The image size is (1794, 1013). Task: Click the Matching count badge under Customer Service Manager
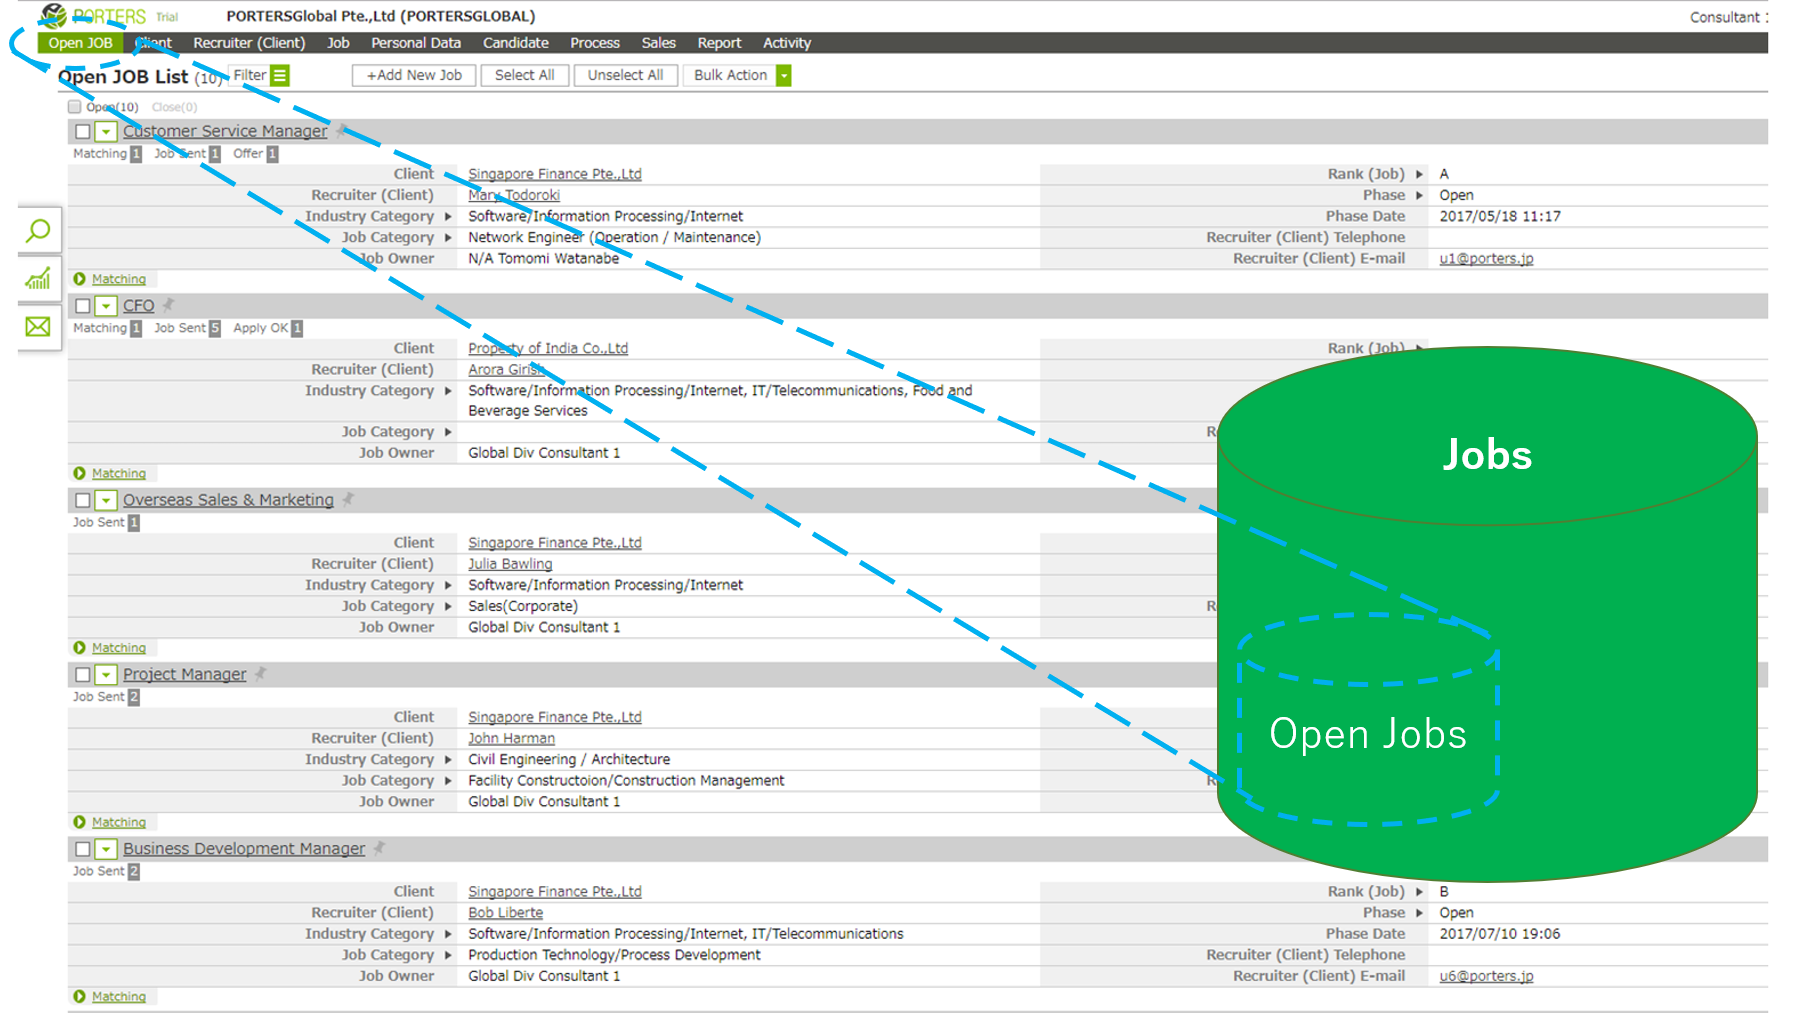coord(136,154)
